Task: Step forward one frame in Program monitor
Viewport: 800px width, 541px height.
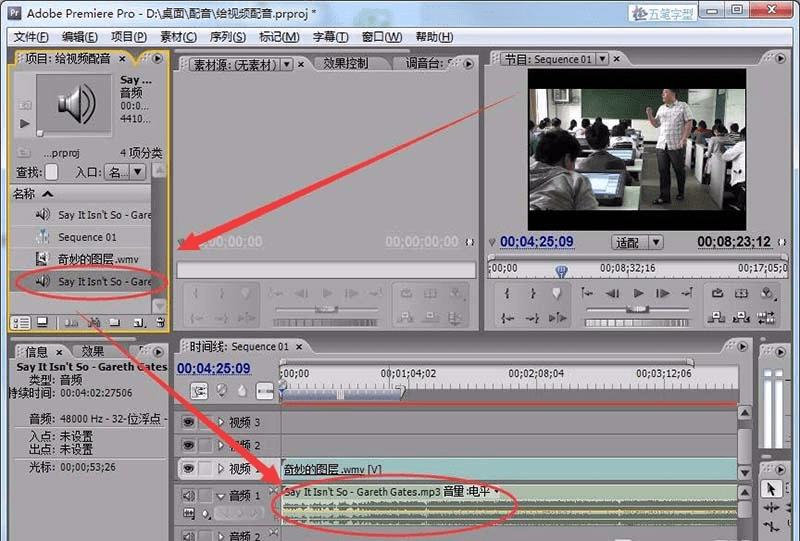Action: coord(663,293)
